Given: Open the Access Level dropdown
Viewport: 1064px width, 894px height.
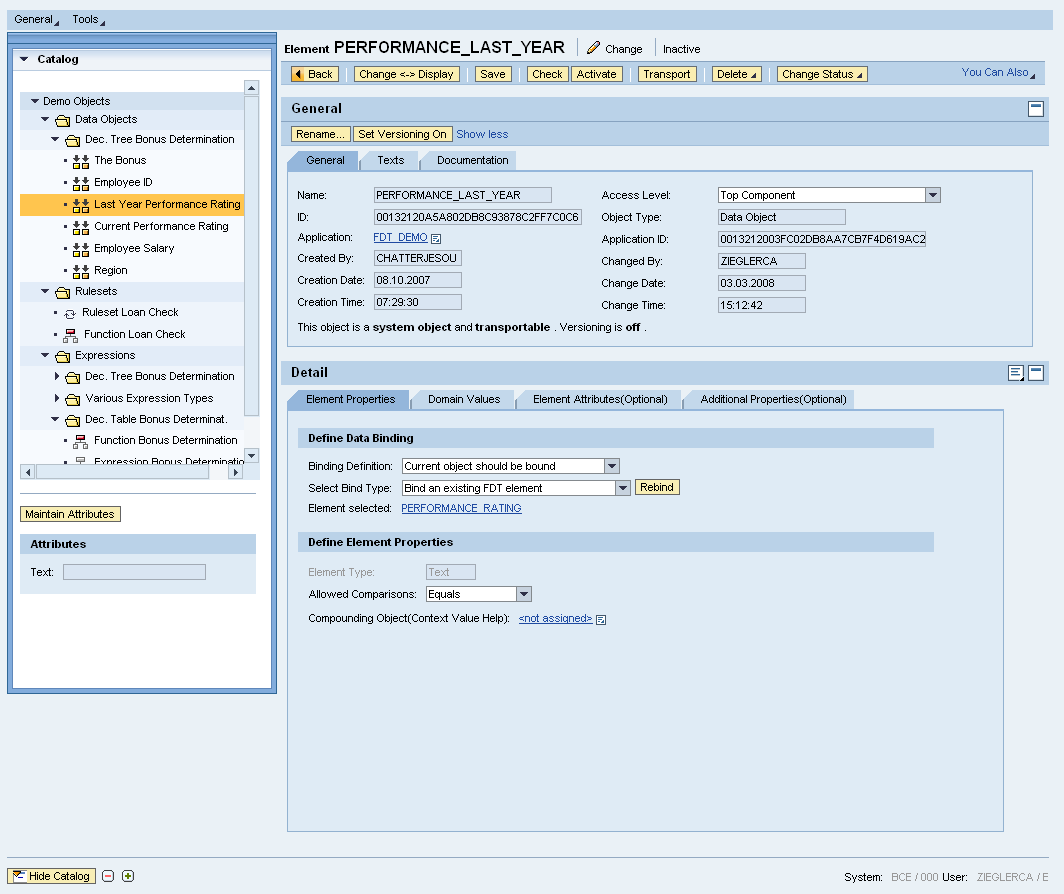Looking at the screenshot, I should (933, 196).
